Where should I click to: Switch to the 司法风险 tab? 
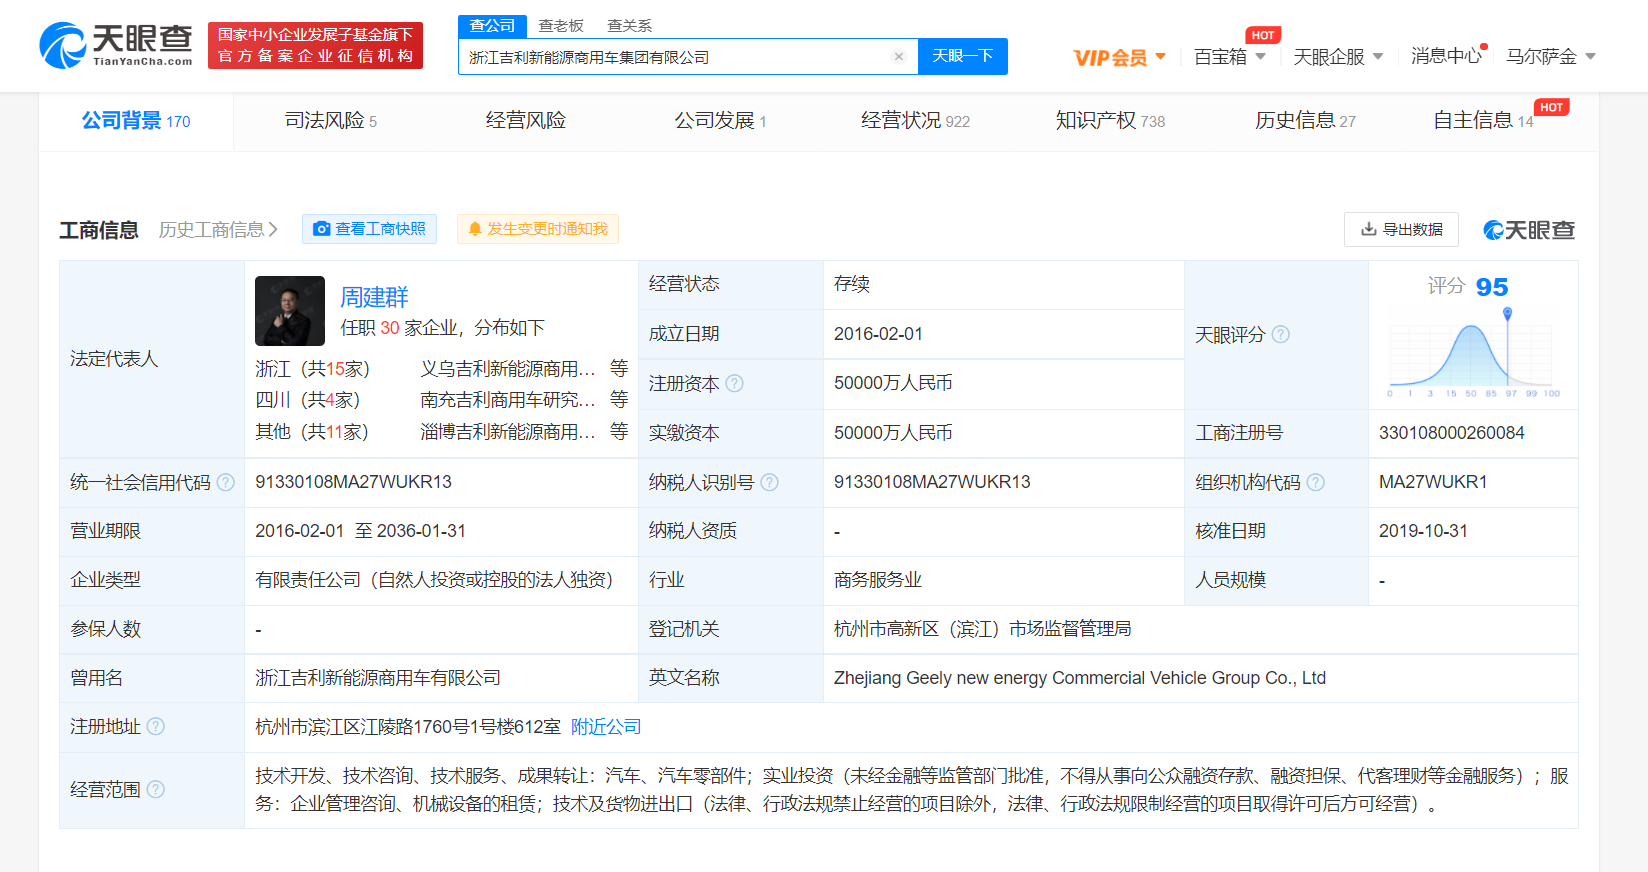click(330, 121)
